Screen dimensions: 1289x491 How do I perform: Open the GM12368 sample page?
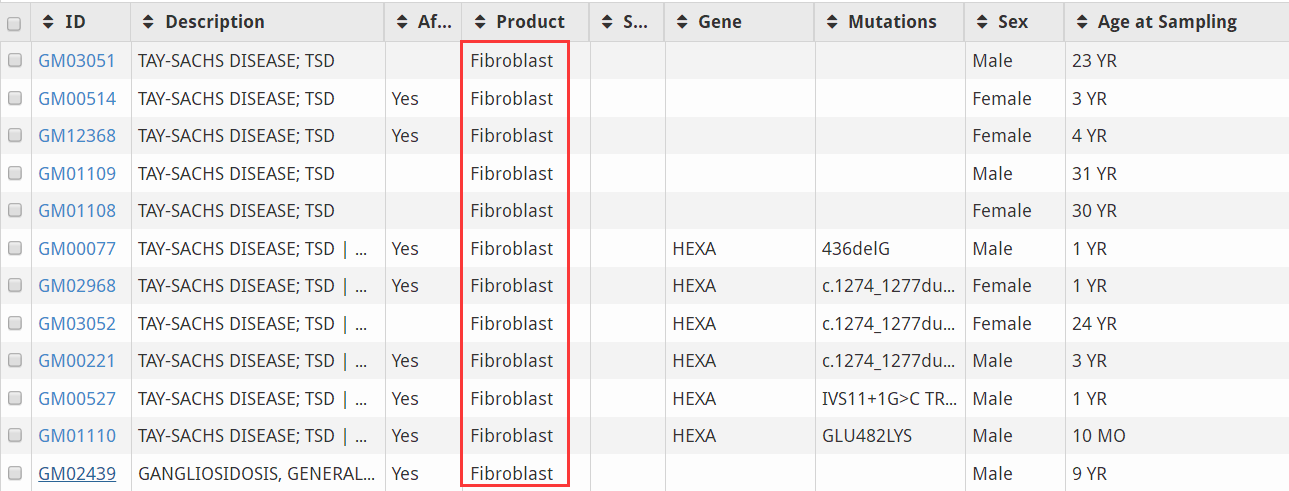[77, 136]
